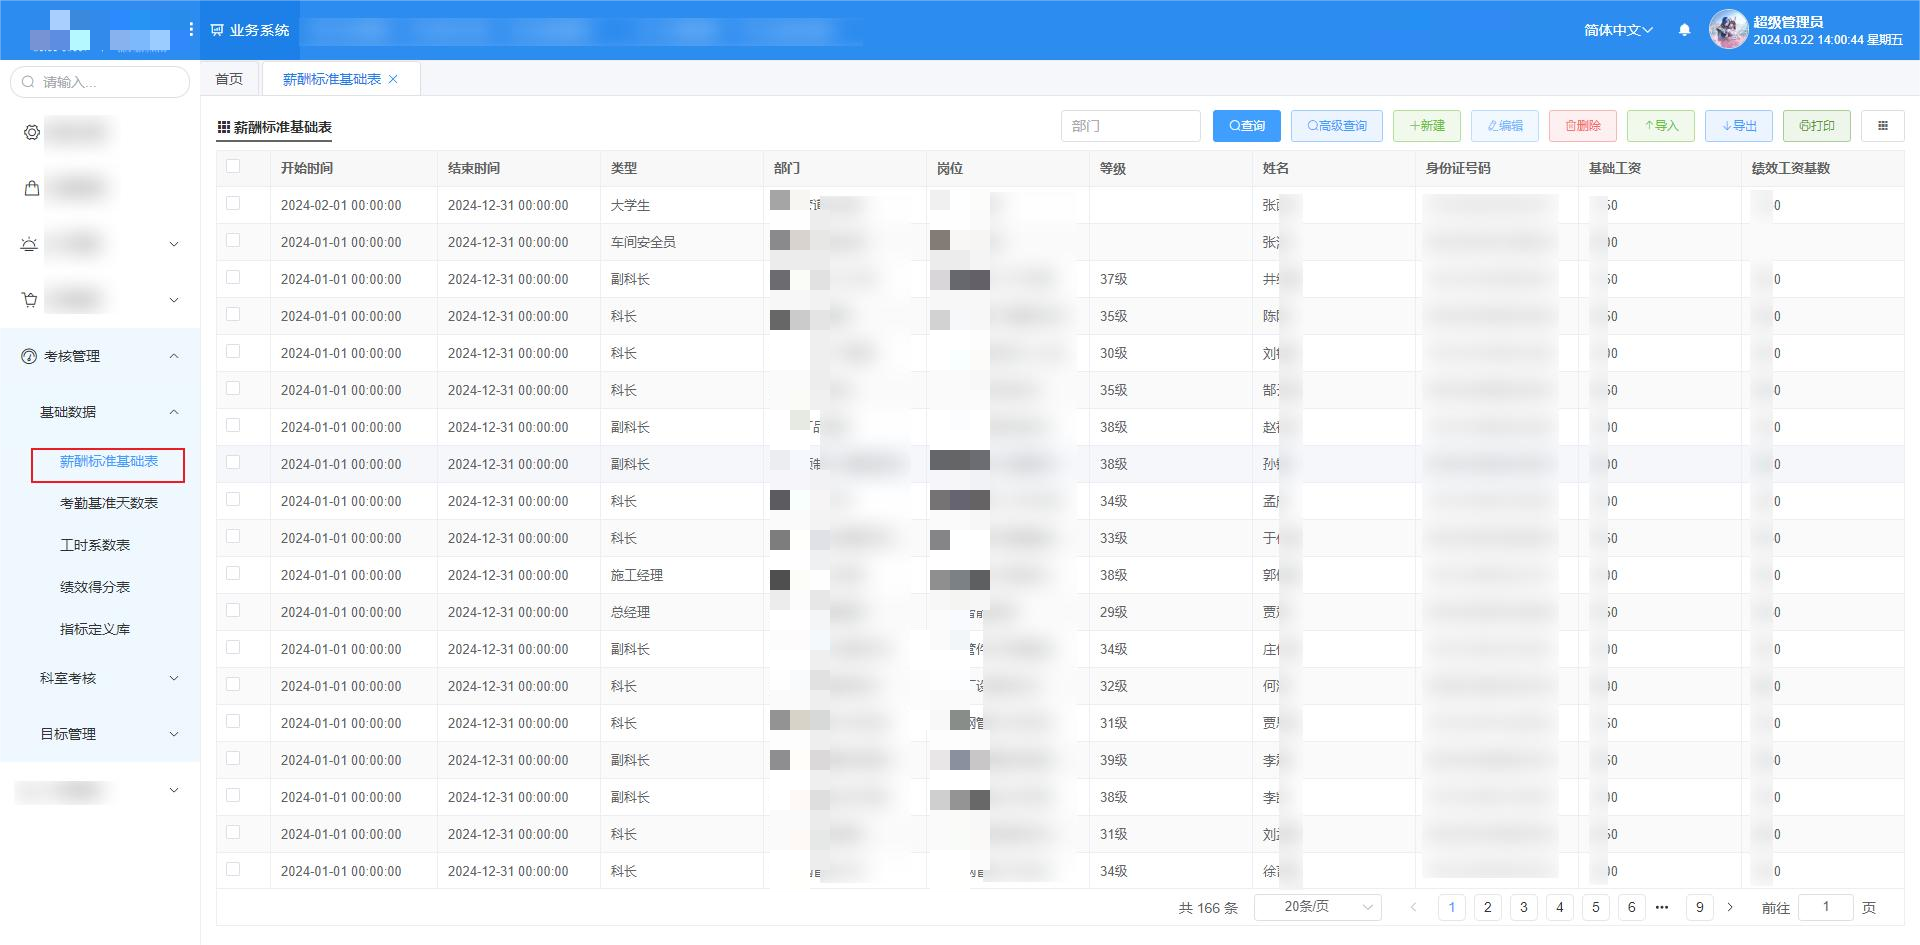The width and height of the screenshot is (1920, 945).
Task: Click the alarm light sidebar icon
Action: click(30, 244)
